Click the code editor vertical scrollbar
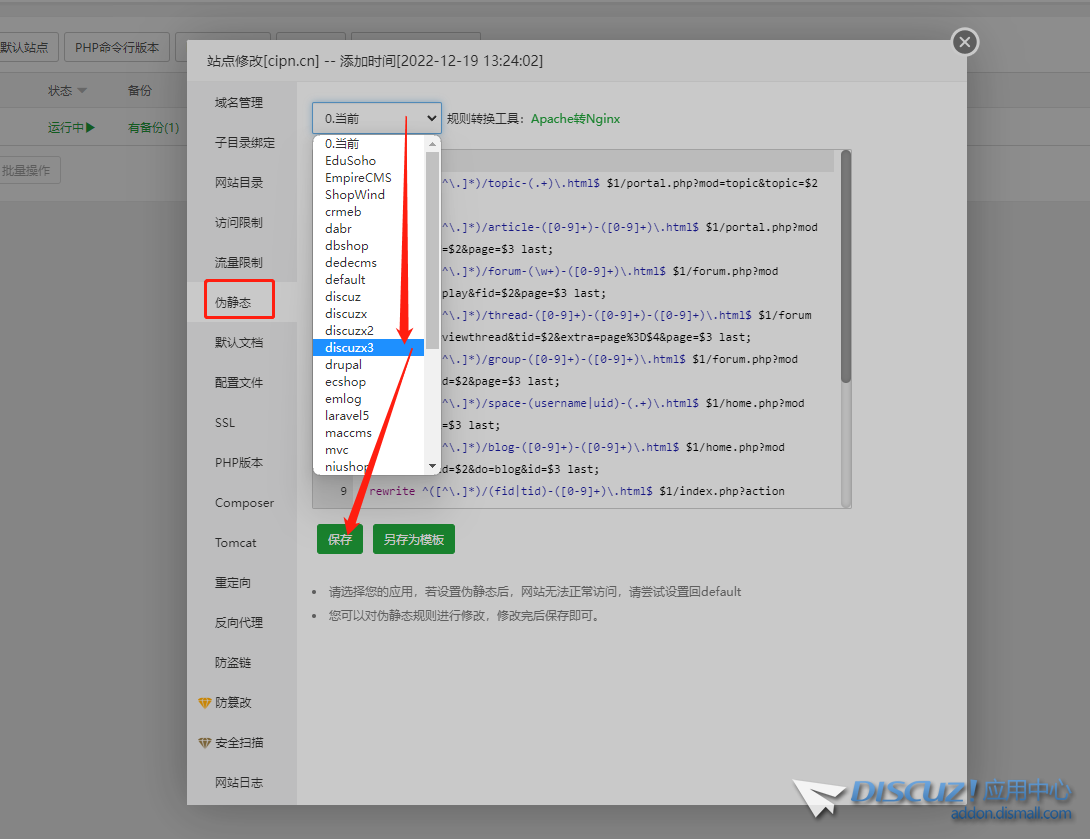This screenshot has width=1090, height=839. click(846, 266)
